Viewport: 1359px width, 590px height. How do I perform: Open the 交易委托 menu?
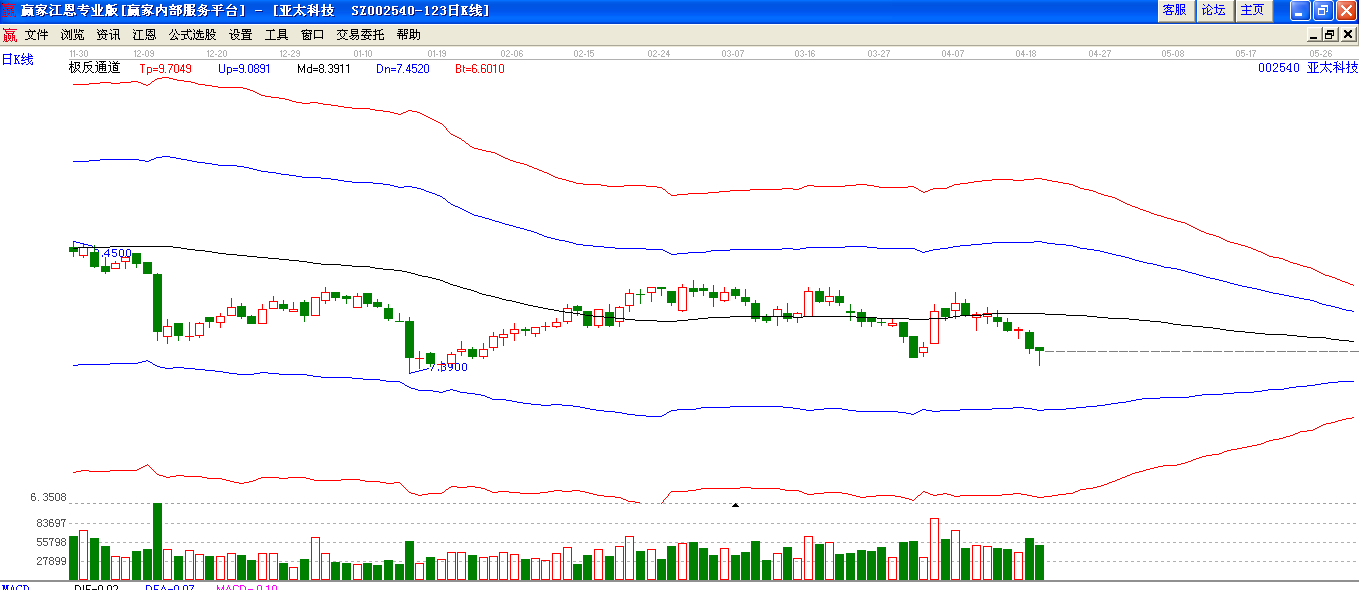360,34
